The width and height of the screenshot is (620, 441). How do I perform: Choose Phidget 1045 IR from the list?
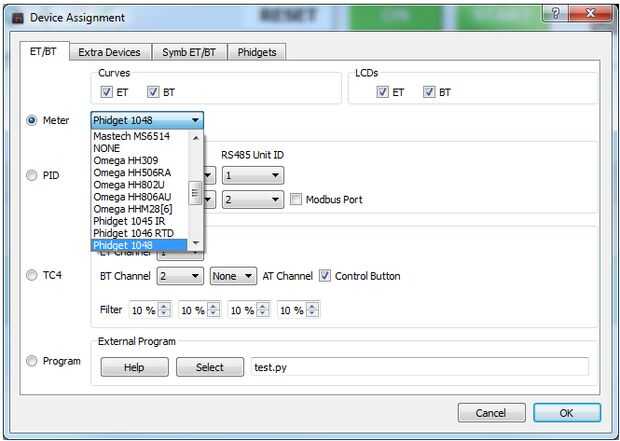pyautogui.click(x=140, y=221)
